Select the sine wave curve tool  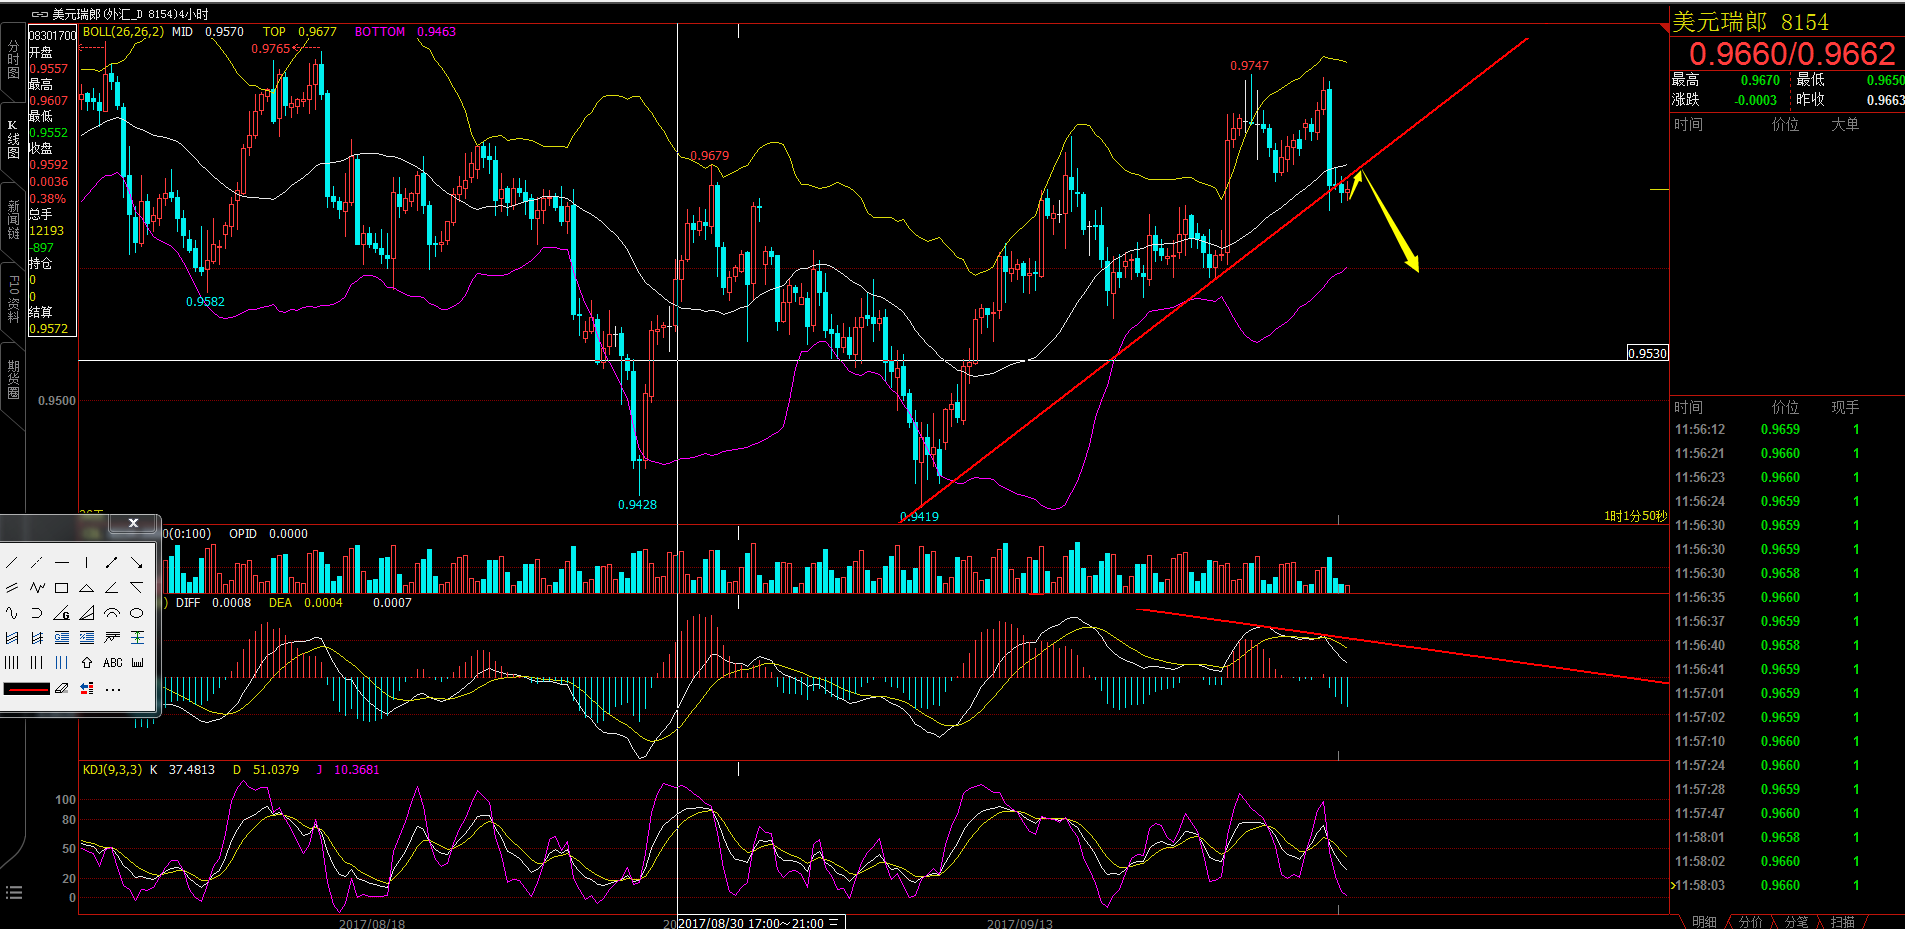(x=12, y=613)
